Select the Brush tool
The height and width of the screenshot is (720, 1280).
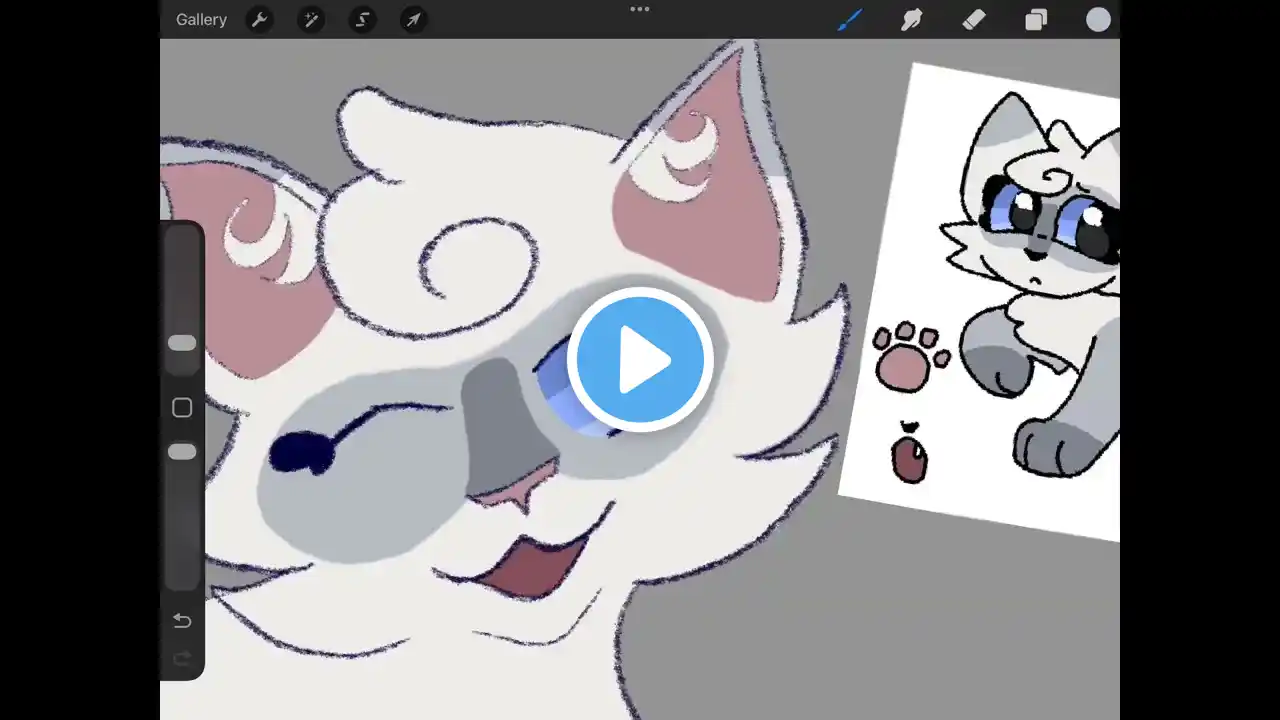(x=850, y=20)
